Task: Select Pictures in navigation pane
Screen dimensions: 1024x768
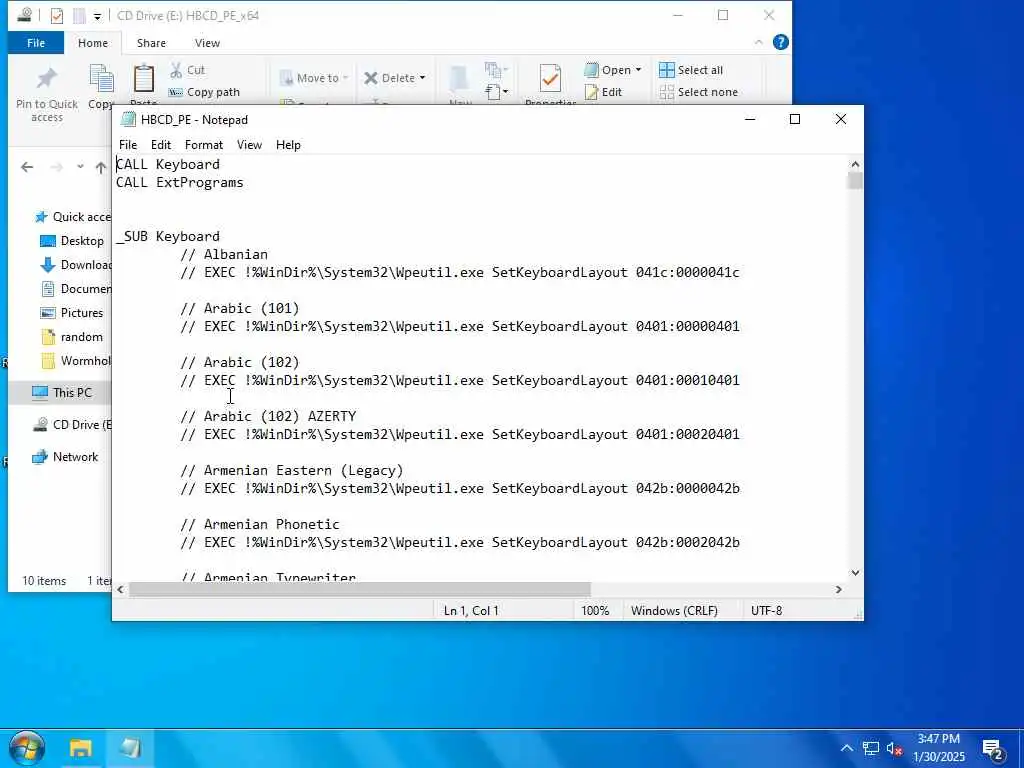Action: 72,313
